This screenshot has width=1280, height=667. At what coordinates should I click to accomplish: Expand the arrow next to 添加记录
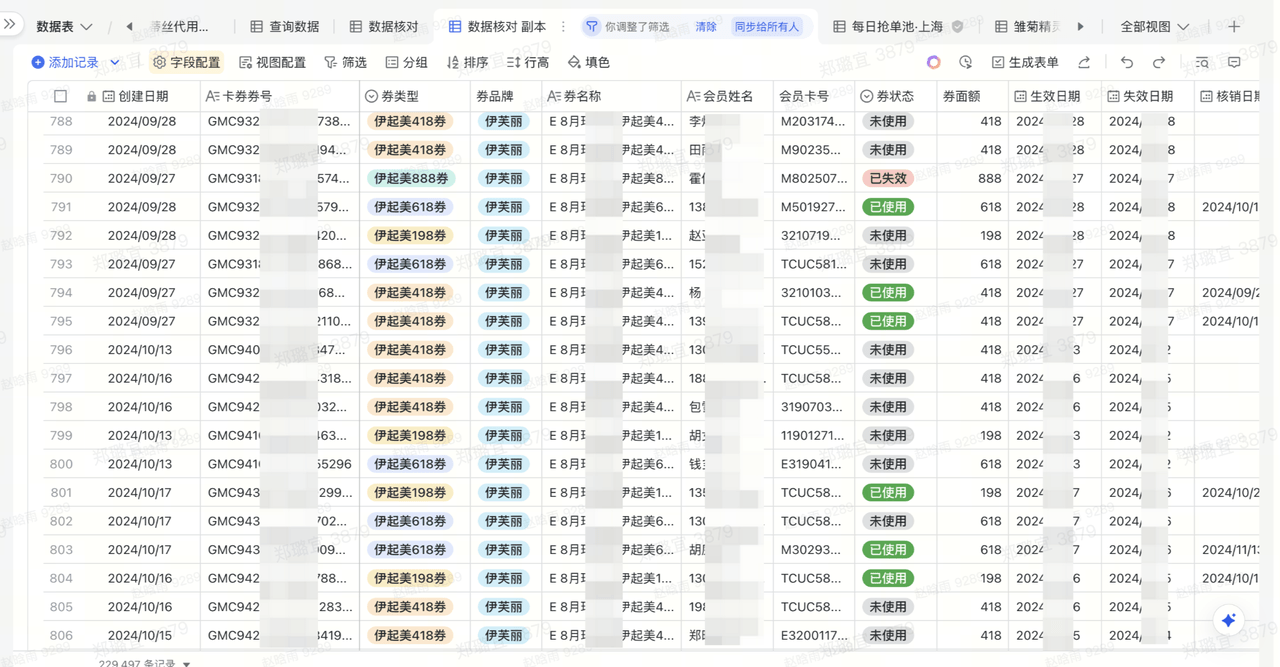115,62
